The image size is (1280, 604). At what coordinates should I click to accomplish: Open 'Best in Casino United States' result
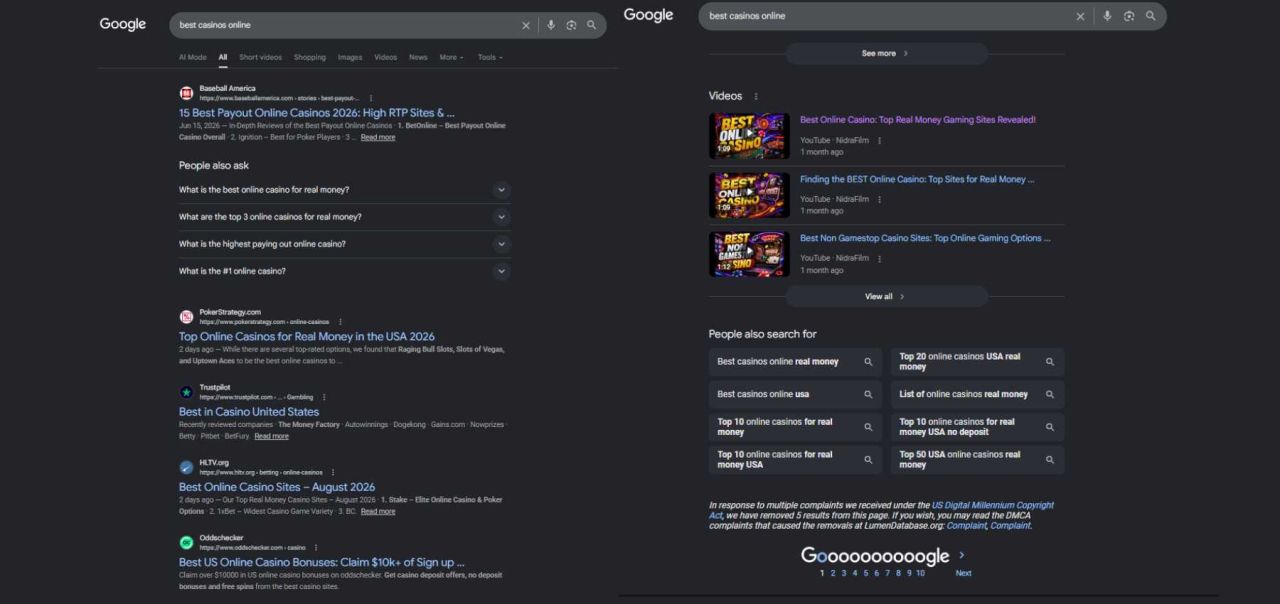pyautogui.click(x=249, y=412)
